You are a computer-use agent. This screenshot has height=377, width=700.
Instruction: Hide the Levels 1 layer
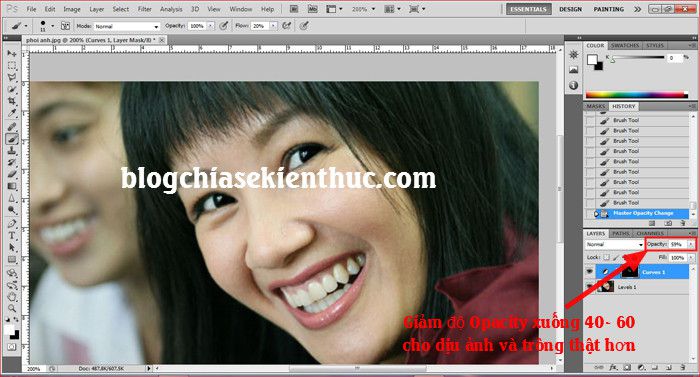590,287
